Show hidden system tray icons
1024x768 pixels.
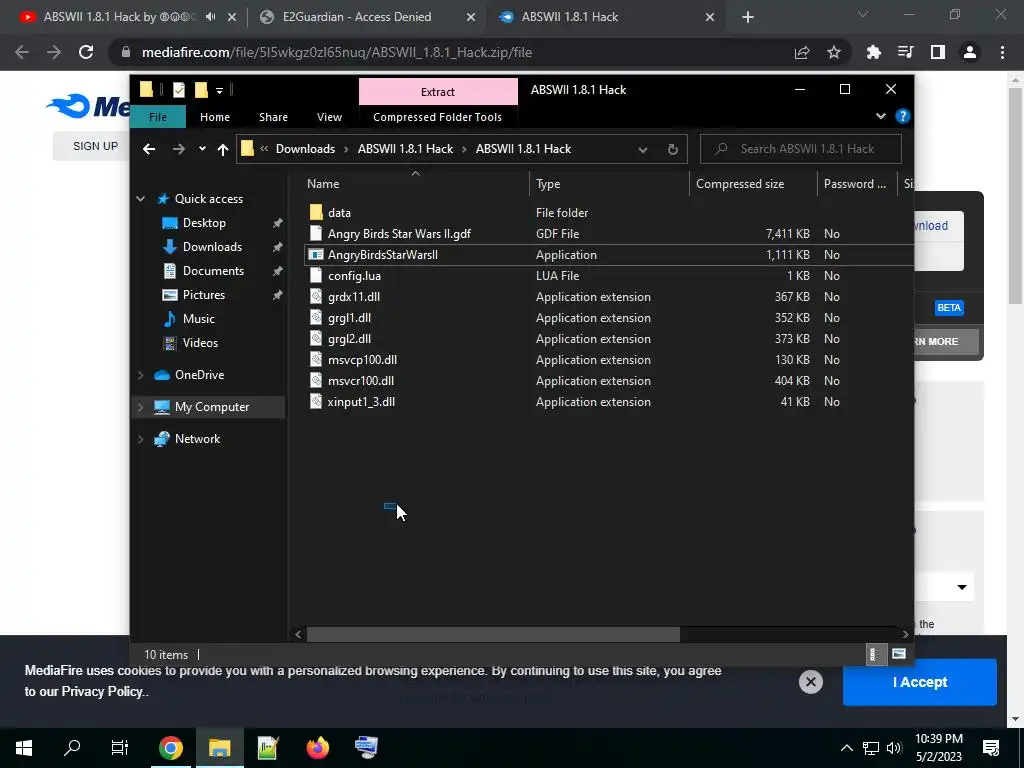pyautogui.click(x=846, y=748)
